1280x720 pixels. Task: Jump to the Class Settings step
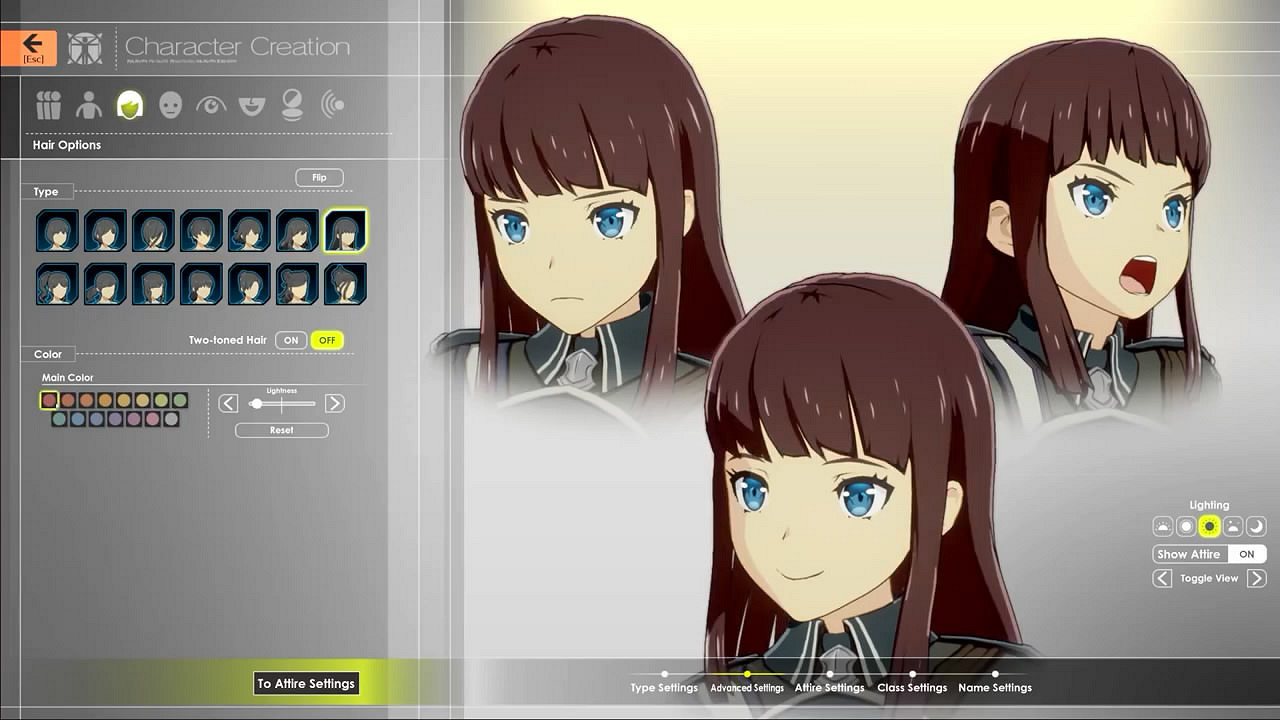click(x=912, y=686)
